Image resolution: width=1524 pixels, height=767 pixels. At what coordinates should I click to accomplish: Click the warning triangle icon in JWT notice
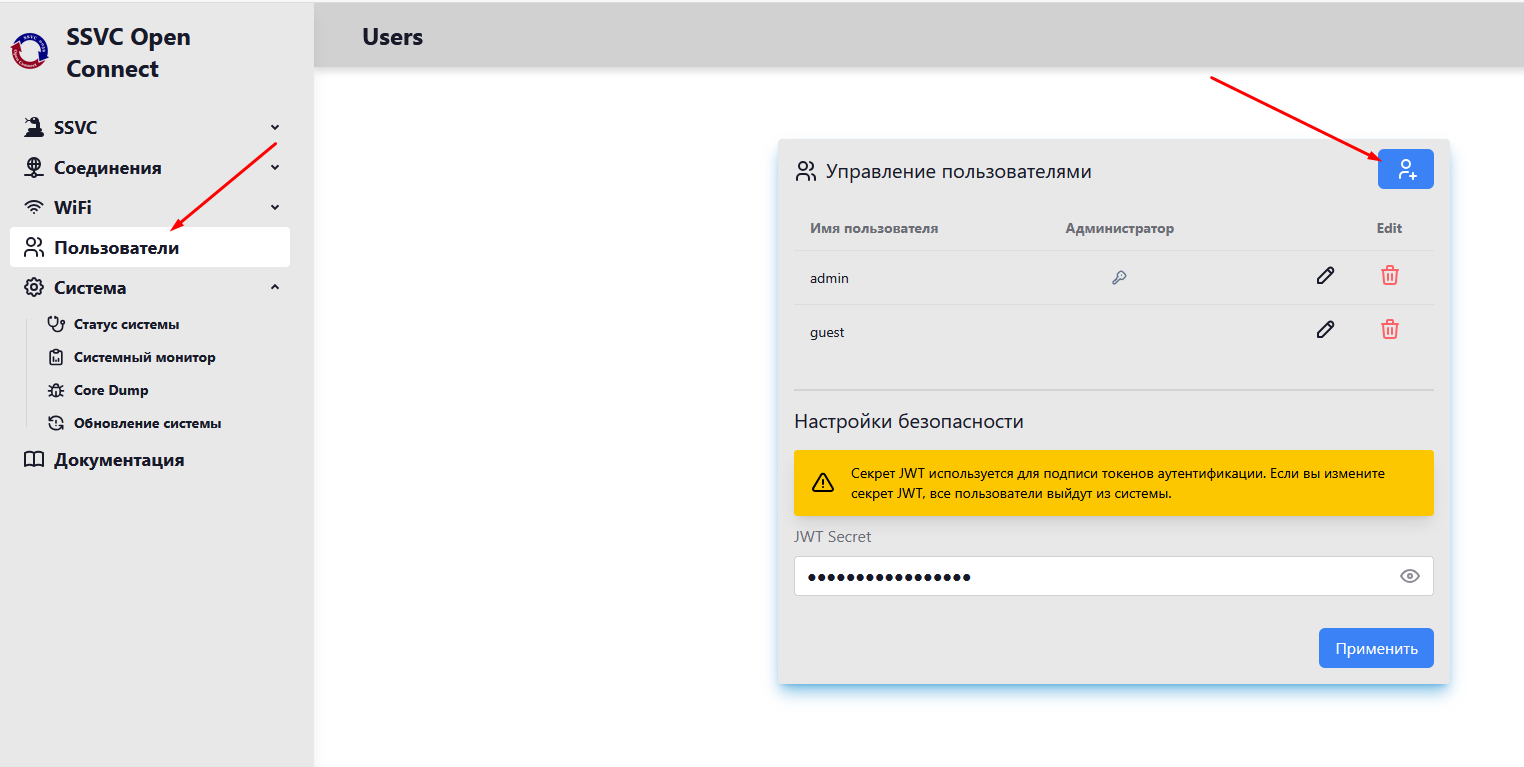[x=822, y=483]
